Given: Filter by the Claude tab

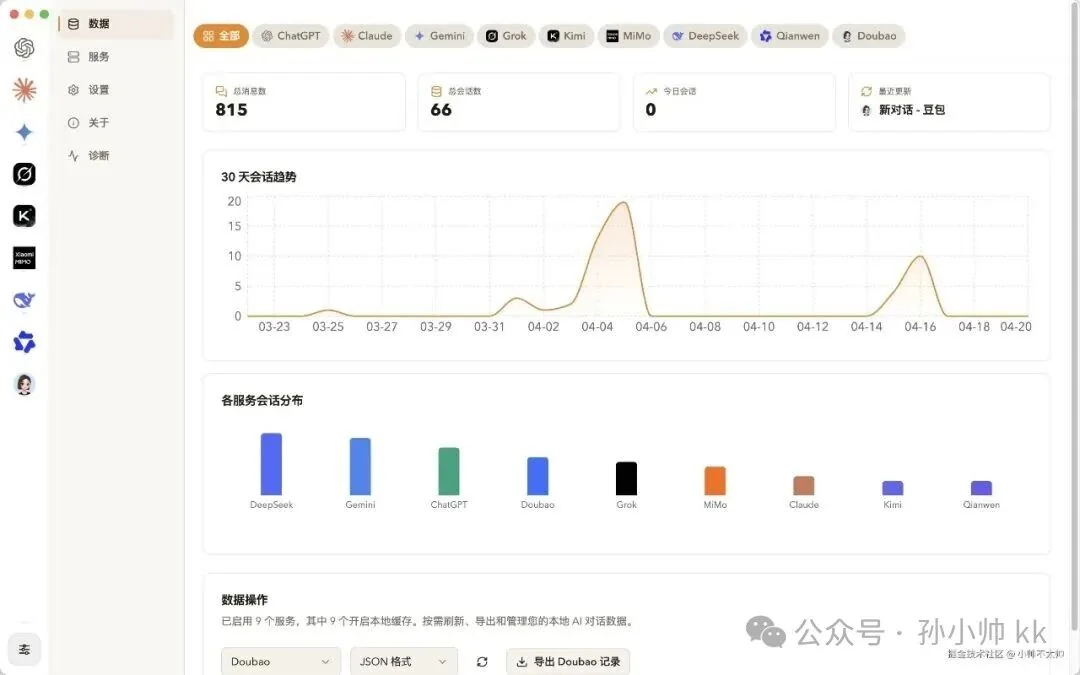Looking at the screenshot, I should click(367, 36).
